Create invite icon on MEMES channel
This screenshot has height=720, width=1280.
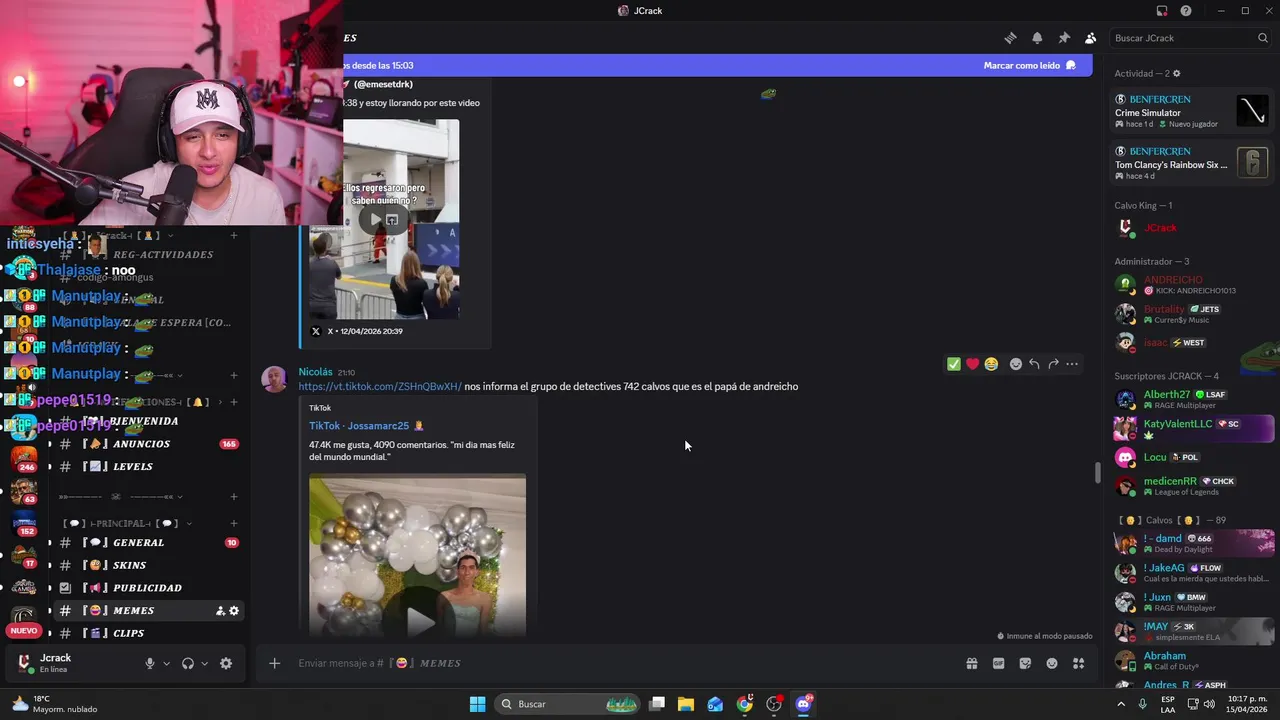(220, 611)
